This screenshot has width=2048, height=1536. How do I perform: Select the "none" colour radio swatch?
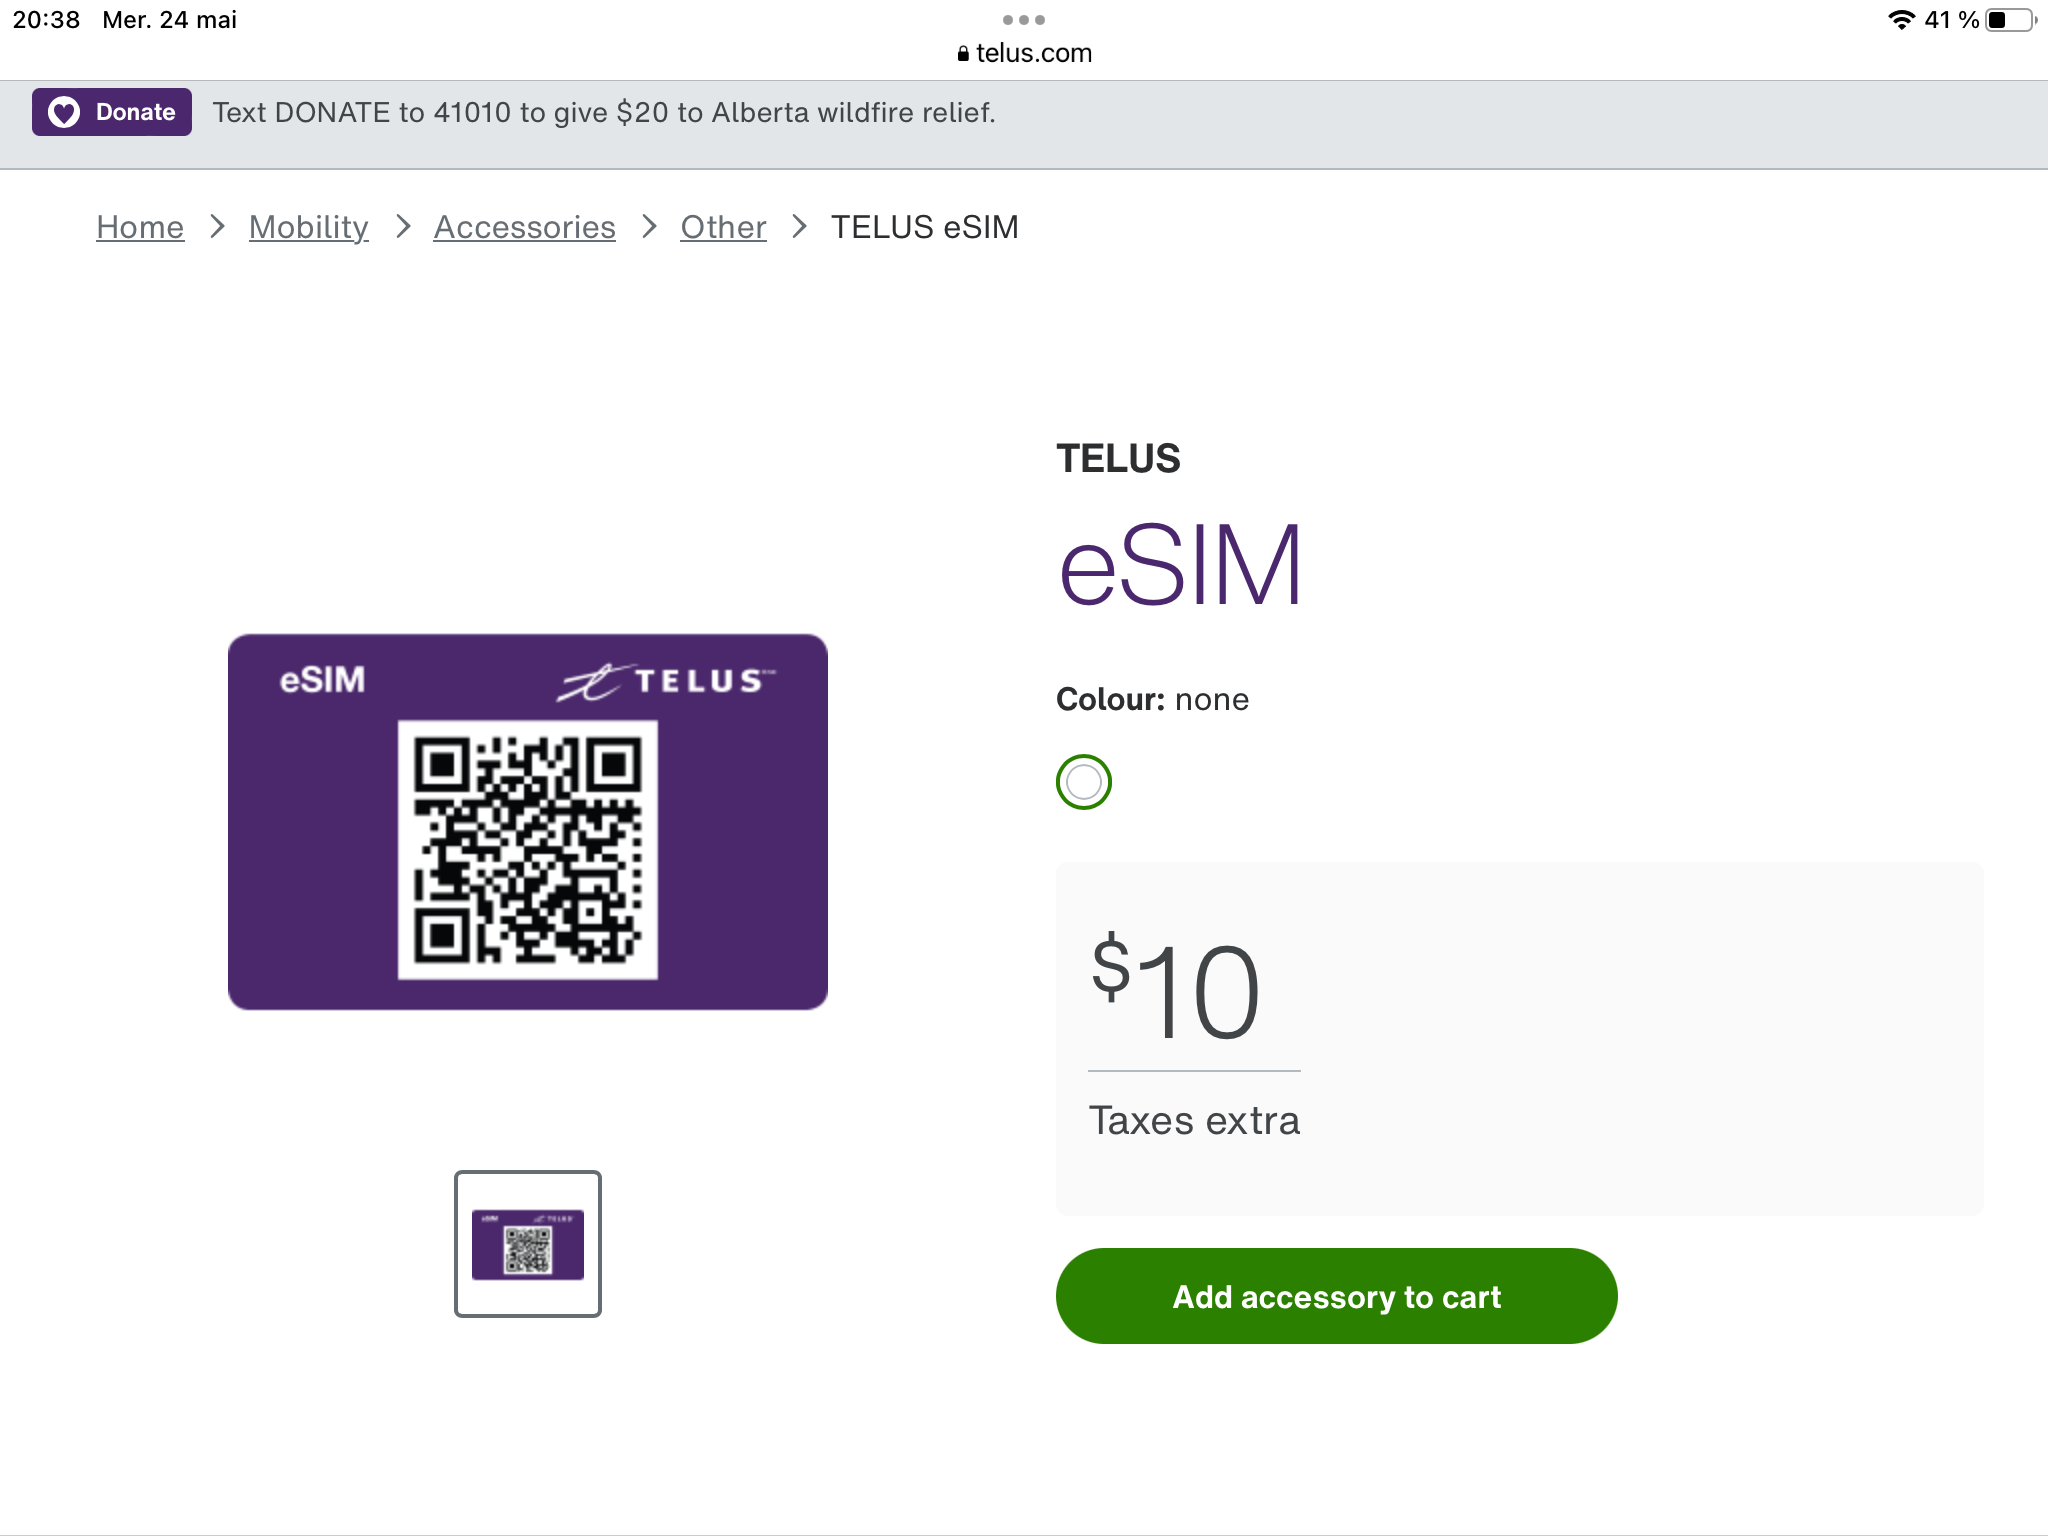(x=1083, y=782)
